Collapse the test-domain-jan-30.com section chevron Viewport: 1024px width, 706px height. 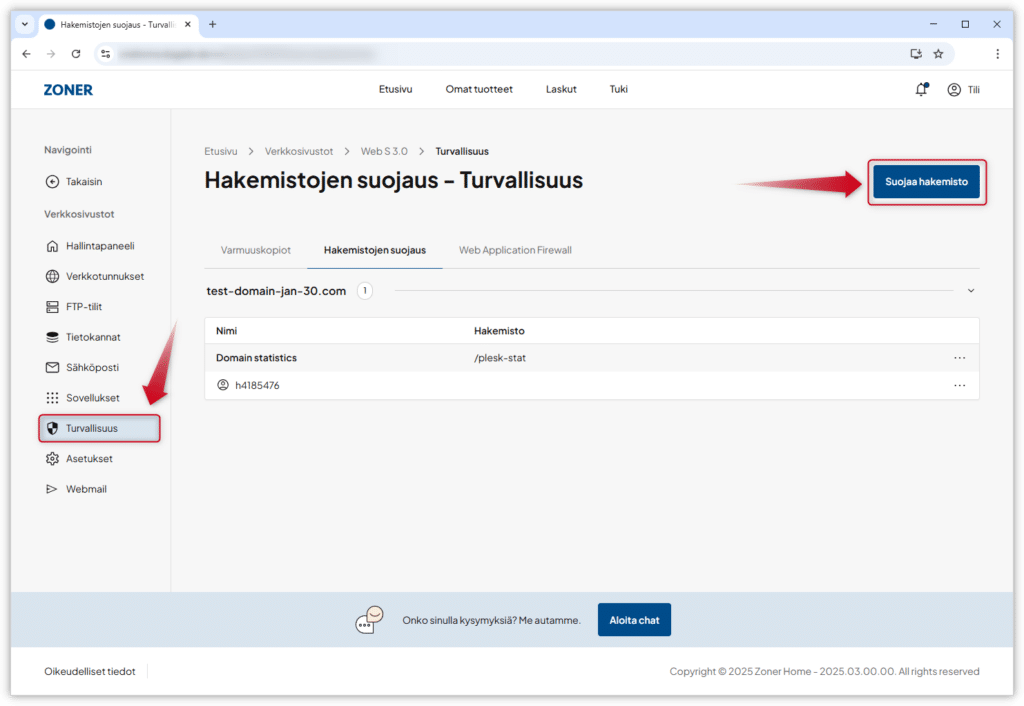point(970,291)
